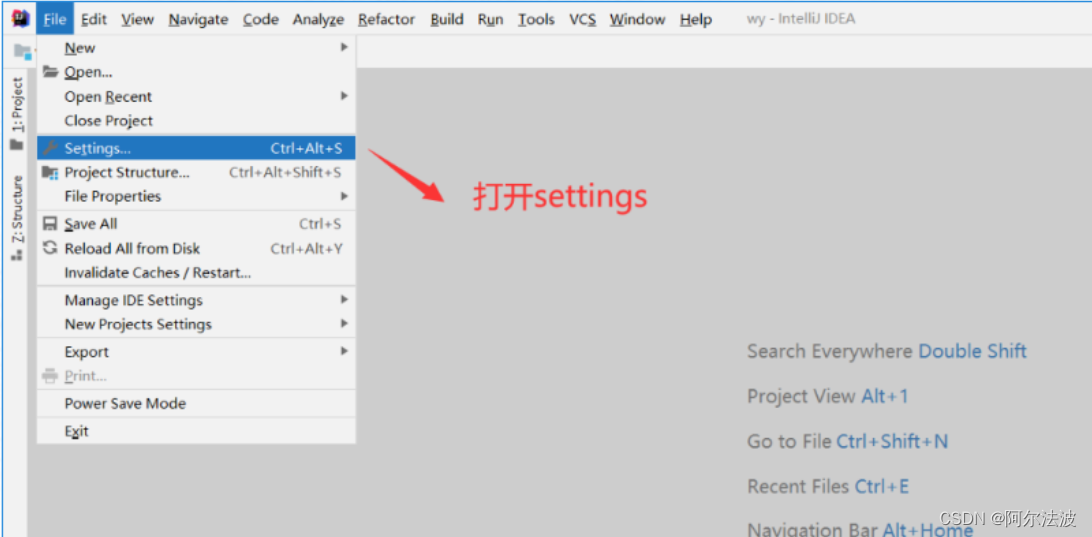Click the printer icon beside Print
Viewport: 1092px width, 537px height.
50,376
